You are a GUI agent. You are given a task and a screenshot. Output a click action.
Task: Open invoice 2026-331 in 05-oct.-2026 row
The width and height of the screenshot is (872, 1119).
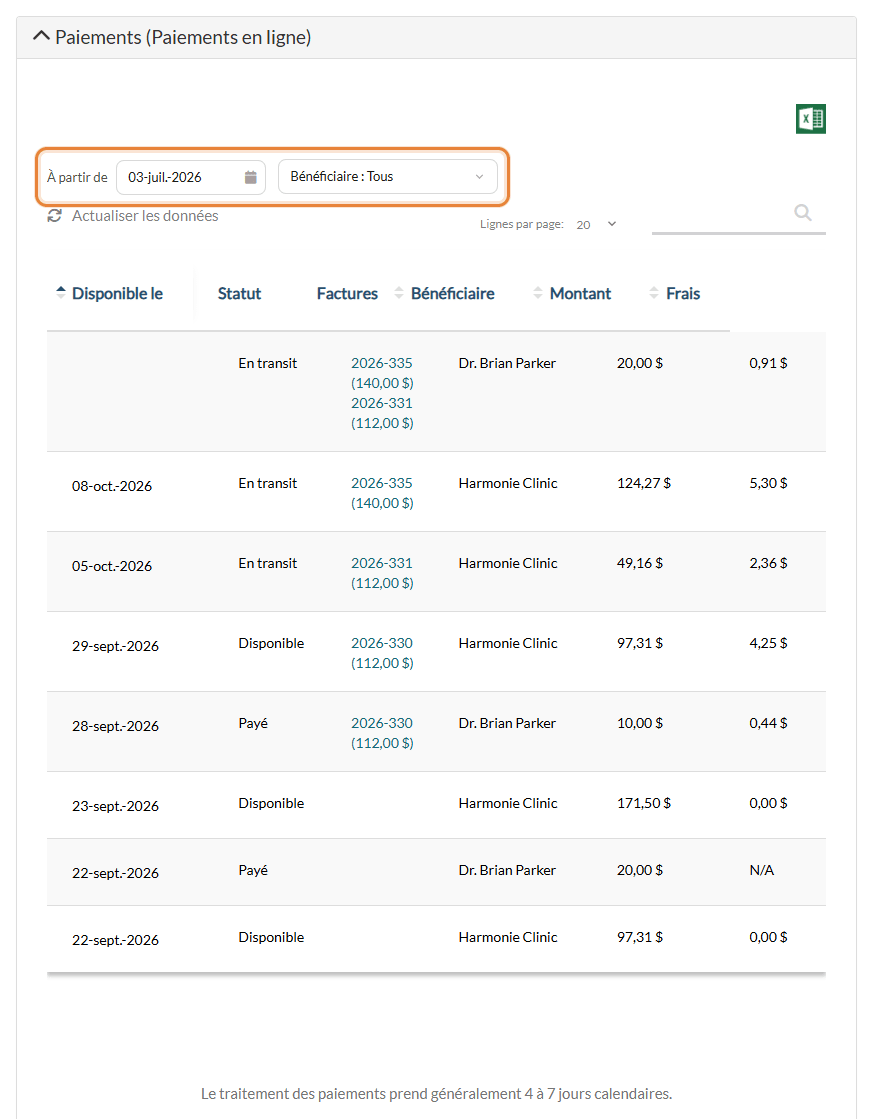tap(382, 563)
